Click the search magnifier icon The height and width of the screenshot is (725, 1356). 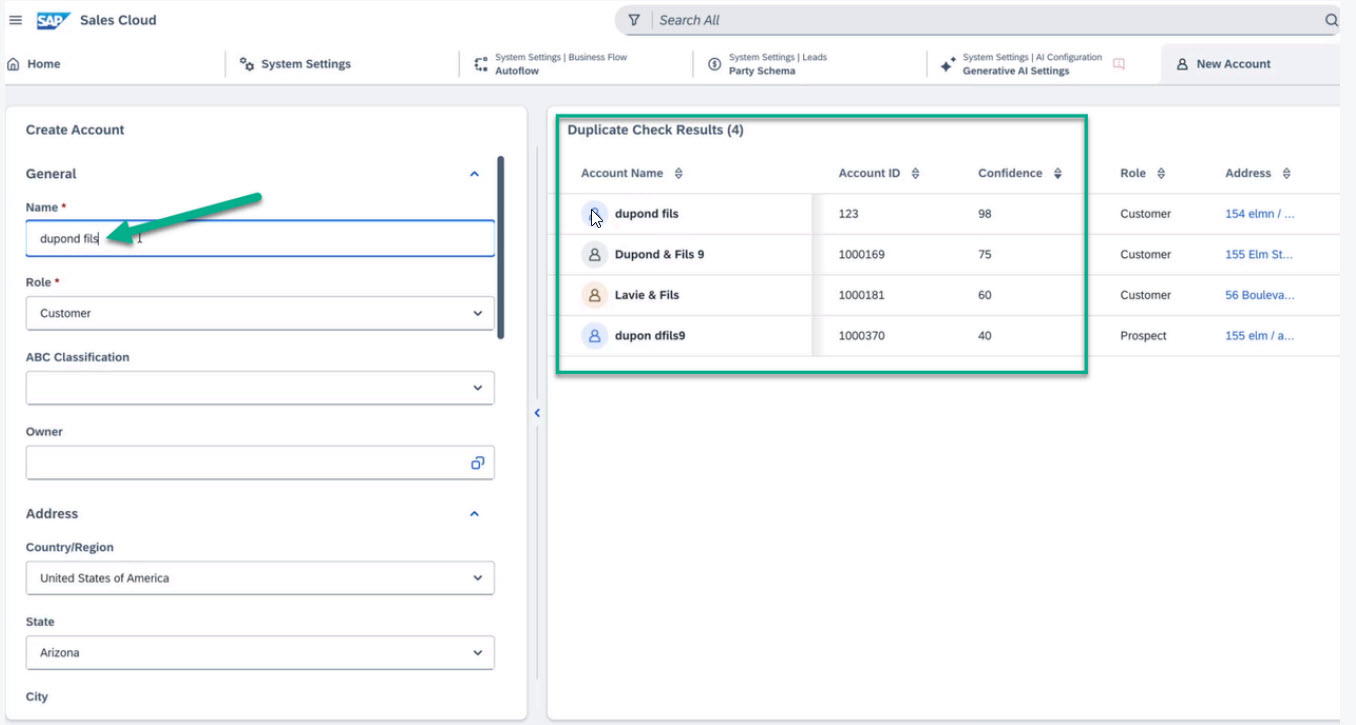(x=1331, y=20)
